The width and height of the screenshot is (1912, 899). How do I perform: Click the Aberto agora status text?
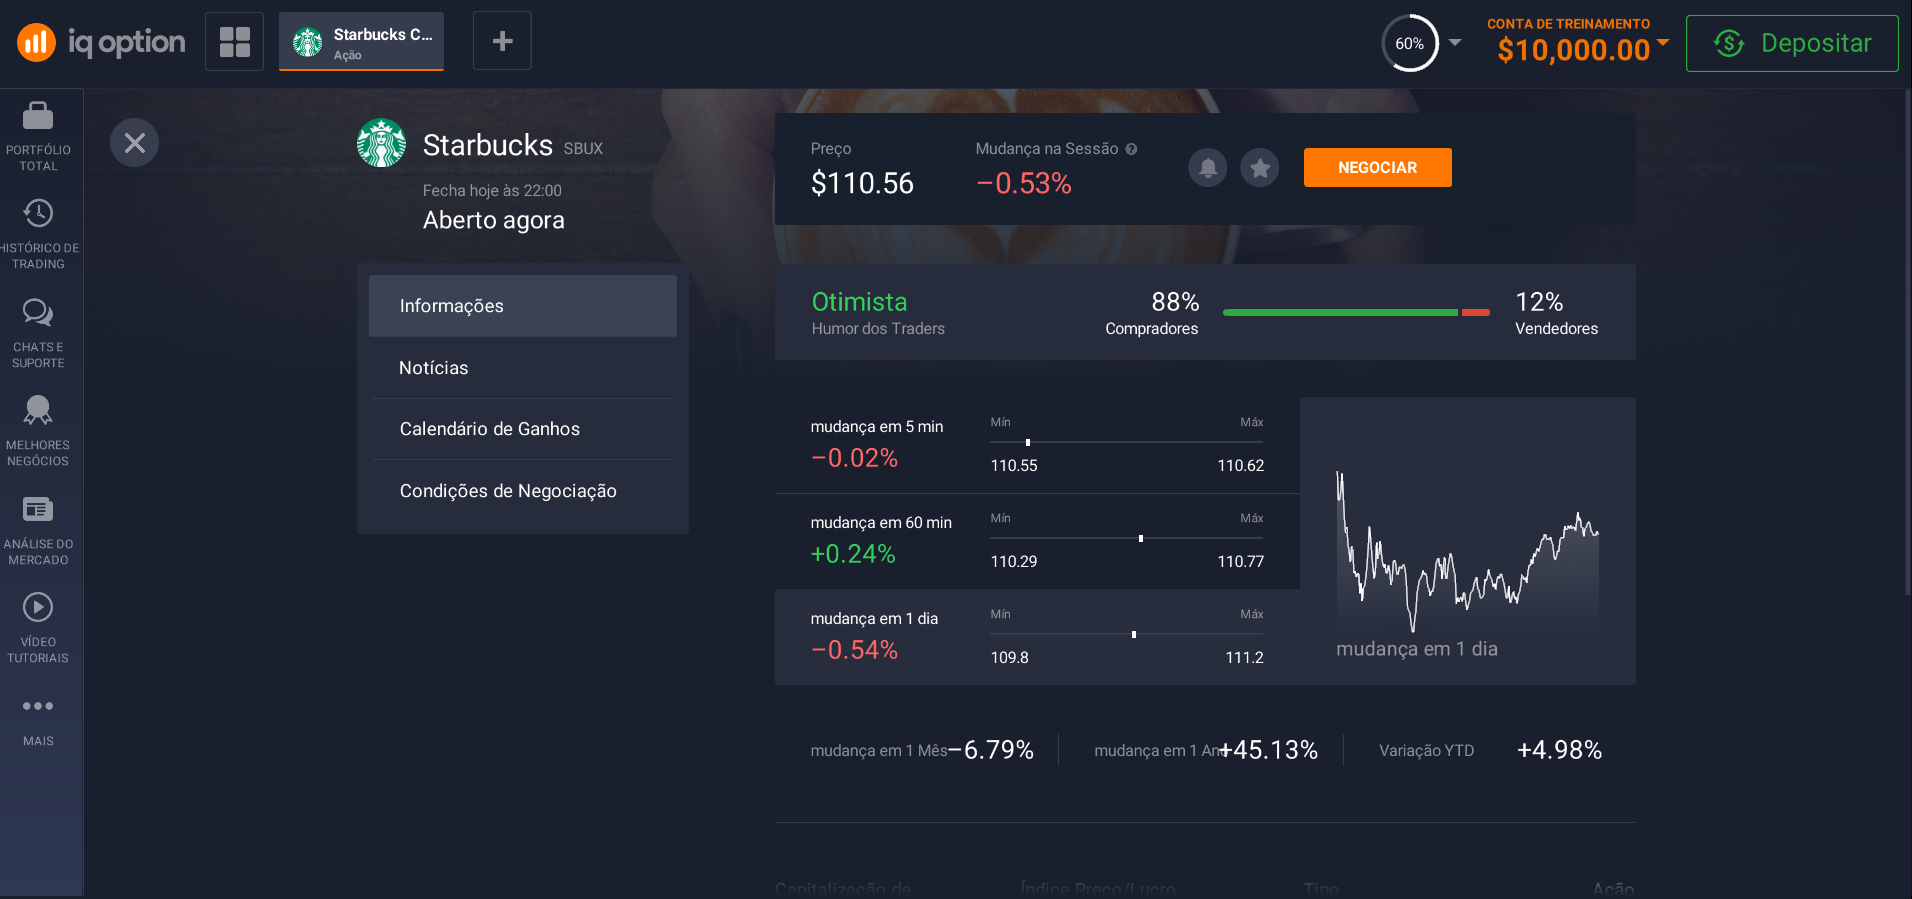click(493, 220)
